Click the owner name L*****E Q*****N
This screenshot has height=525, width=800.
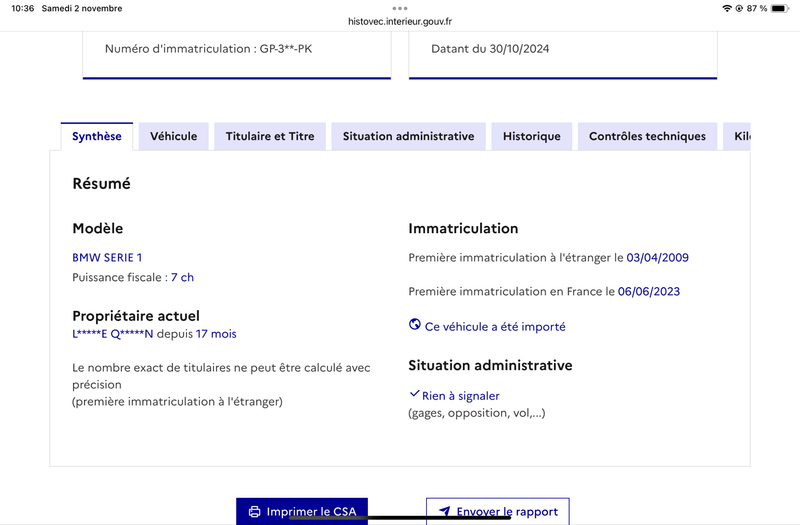click(x=113, y=334)
